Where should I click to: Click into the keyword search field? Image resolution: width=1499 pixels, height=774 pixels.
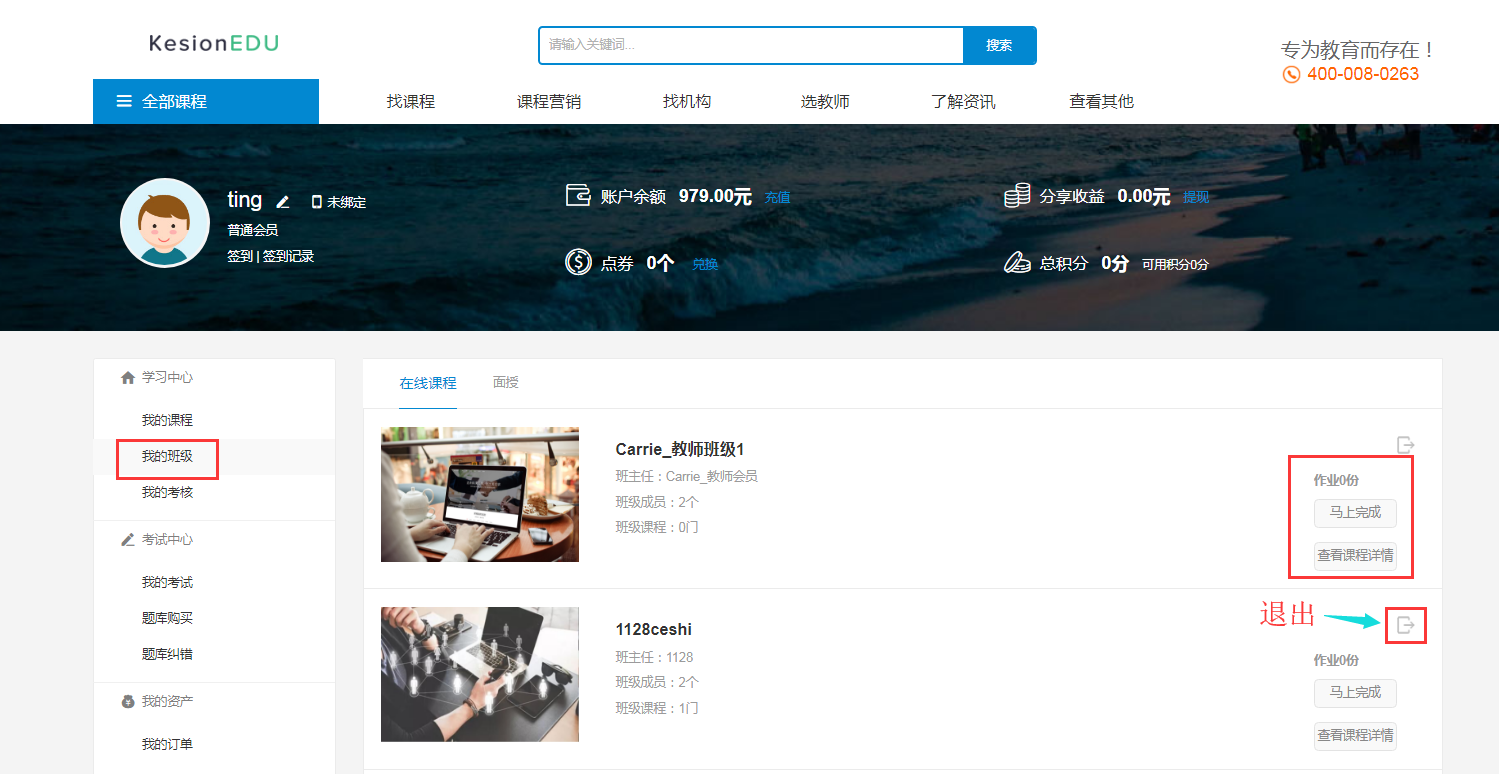pos(750,45)
